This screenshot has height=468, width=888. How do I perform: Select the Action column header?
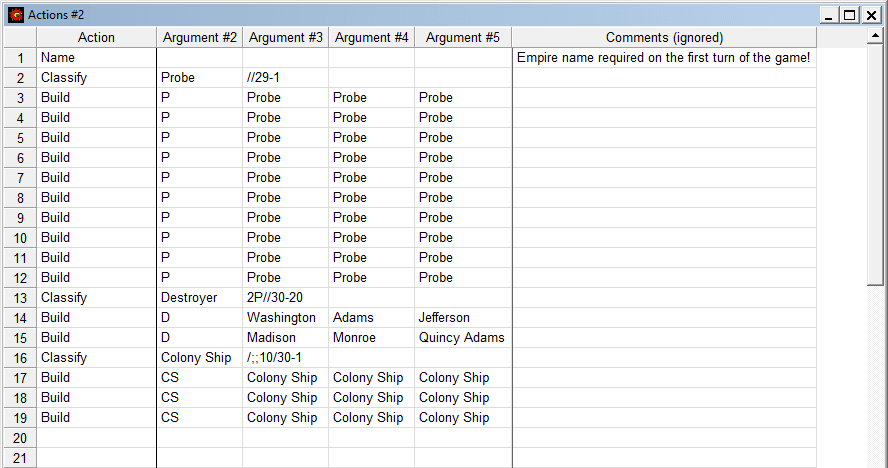(96, 38)
